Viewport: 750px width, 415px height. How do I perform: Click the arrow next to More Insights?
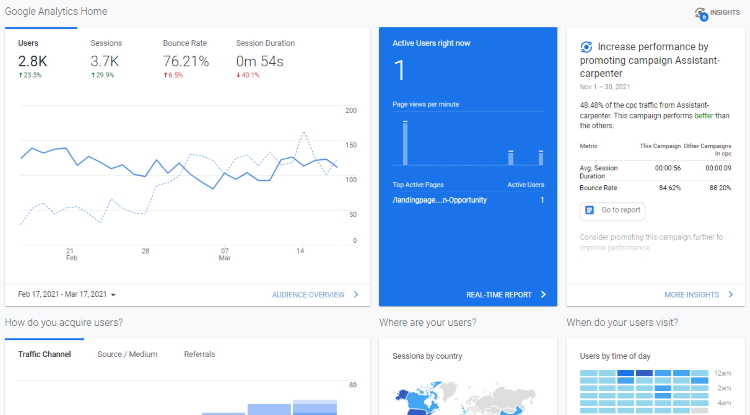[x=731, y=295]
